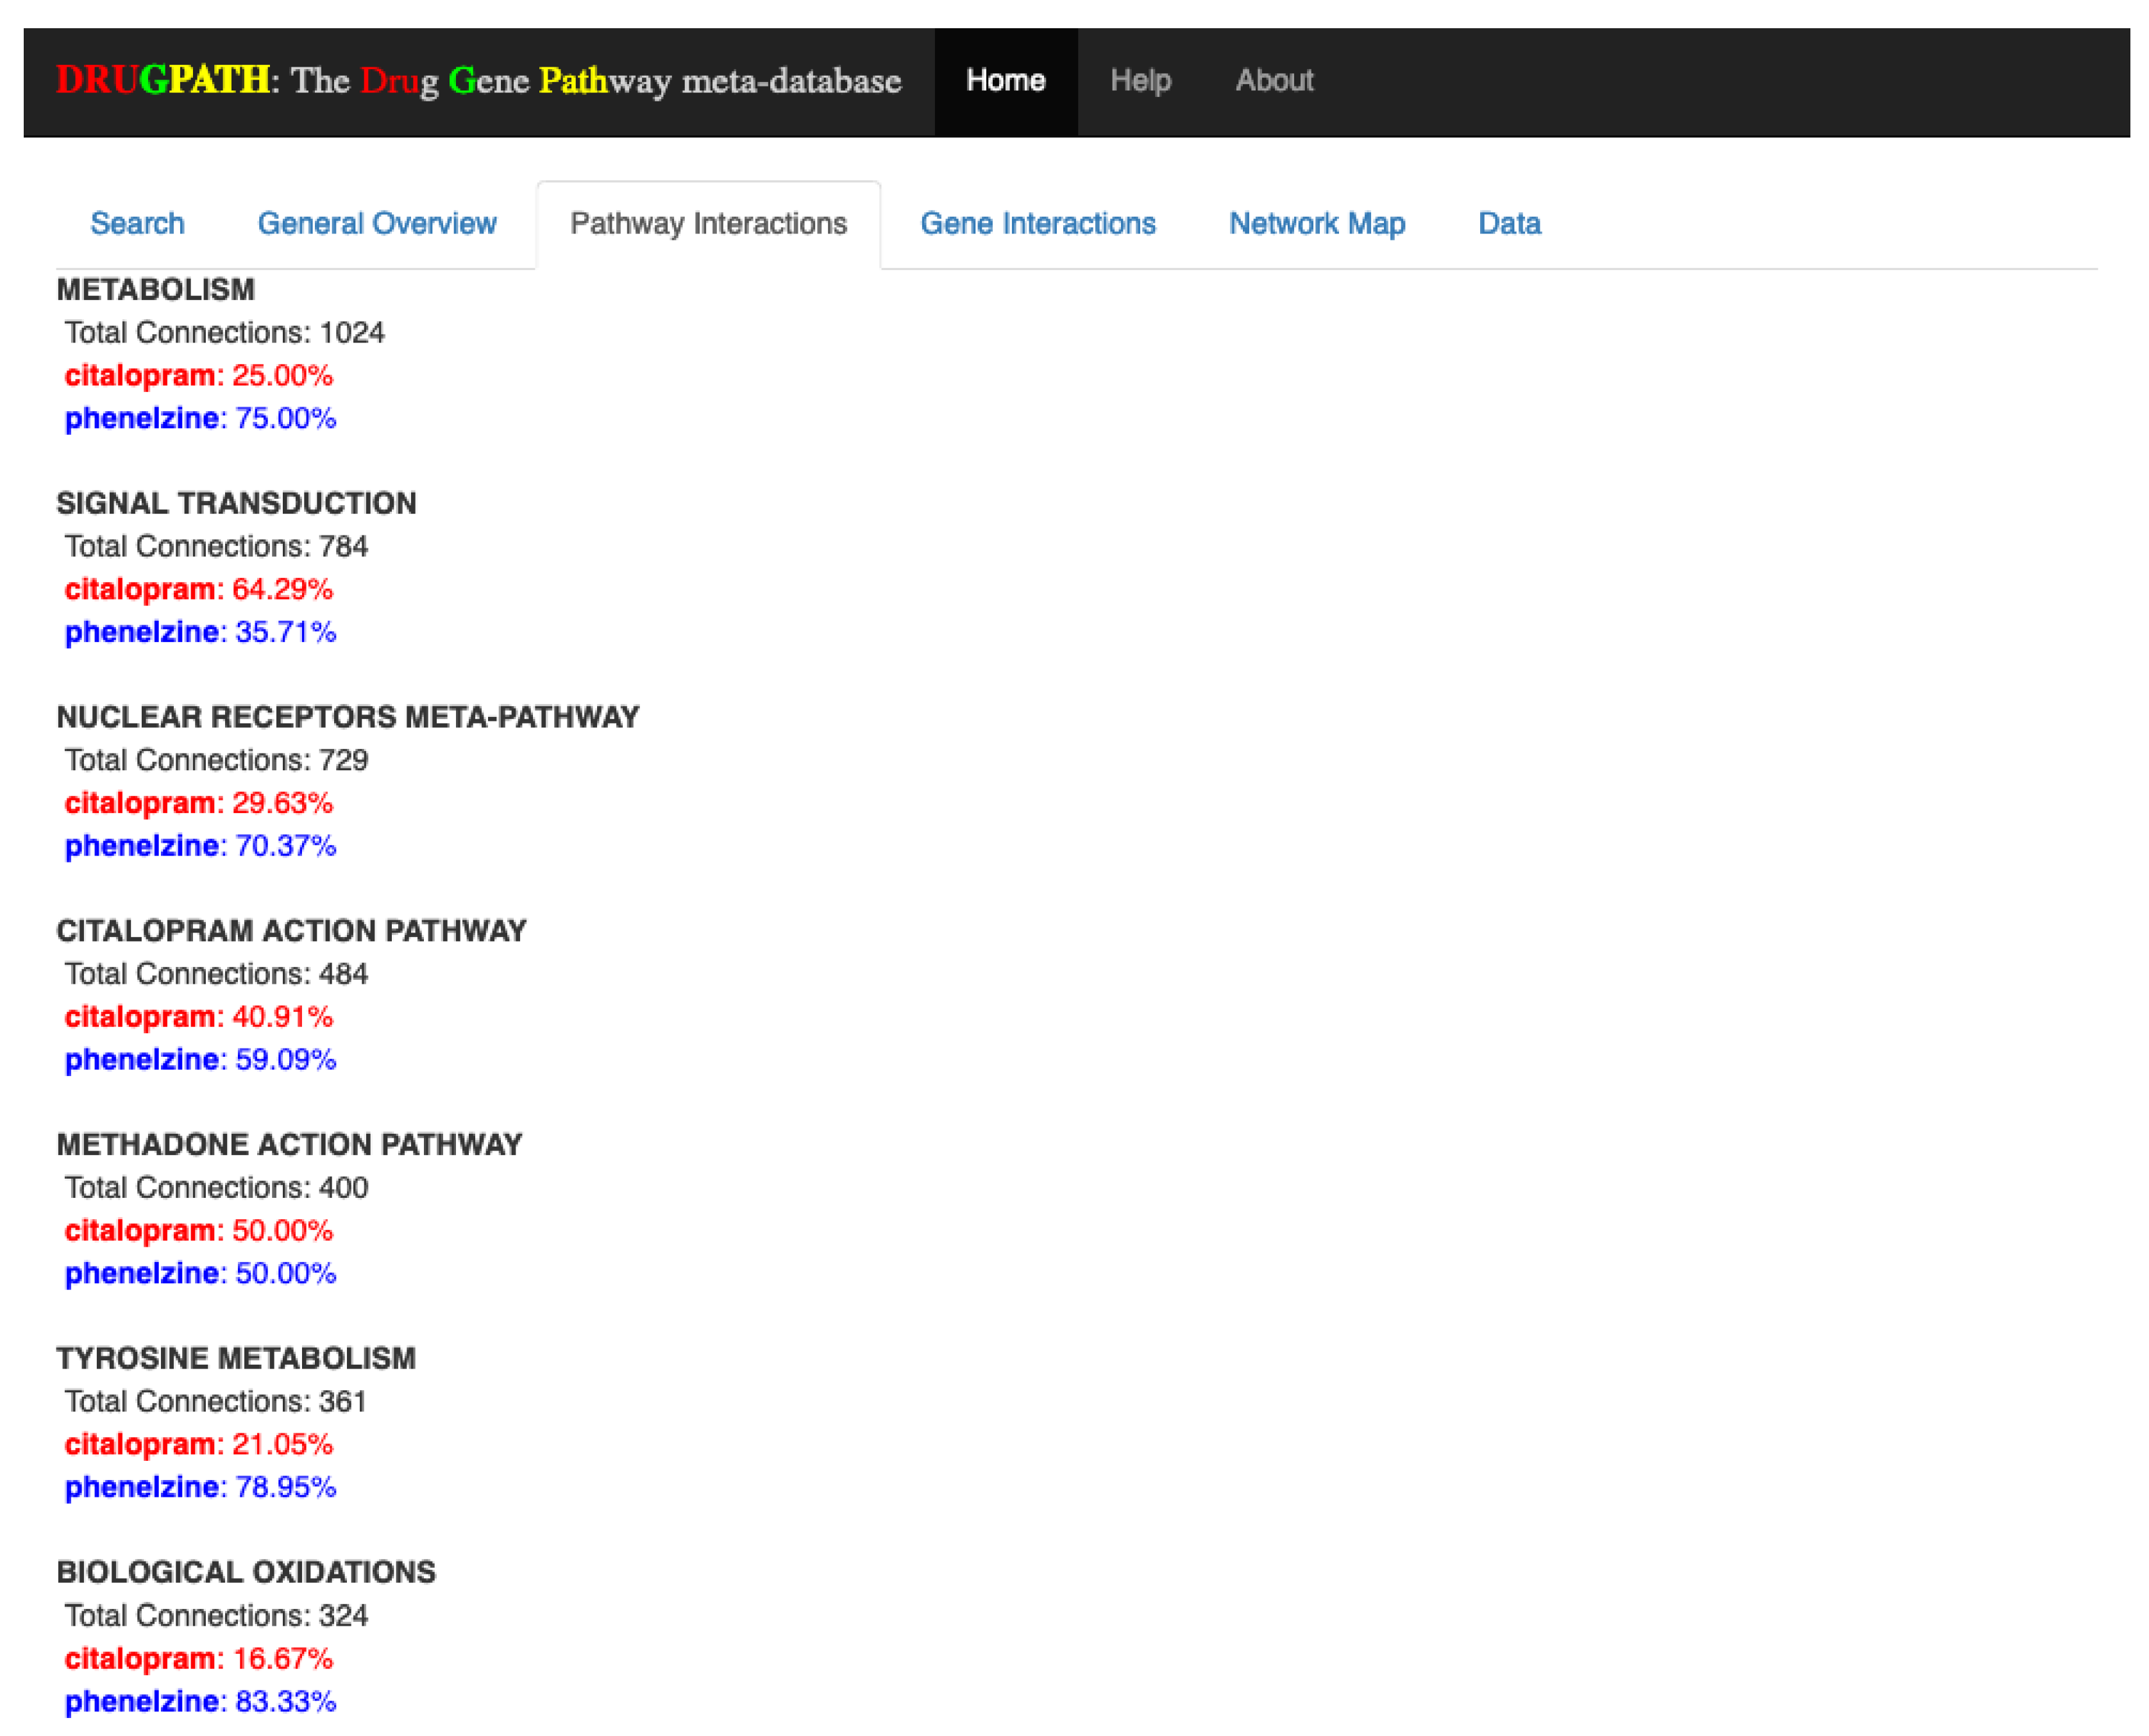Open the About navigation item

click(x=1273, y=80)
